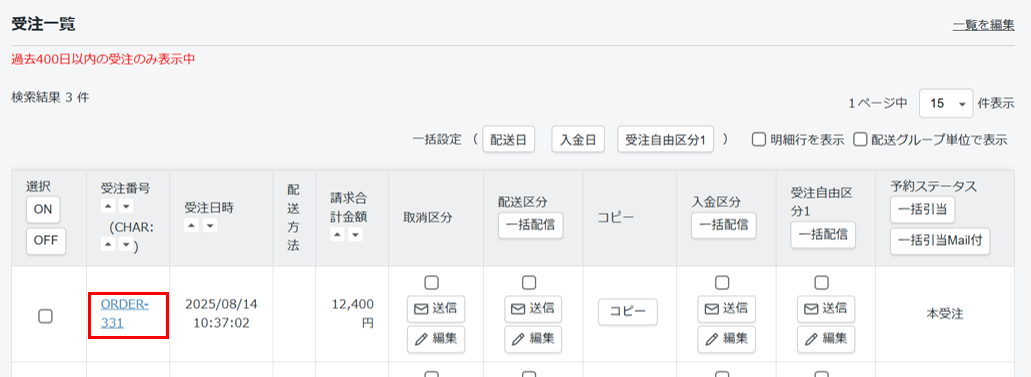Tick 受注自由区分1 checkbox for ORDER-331
Viewport: 1031px width, 377px height.
coord(821,283)
